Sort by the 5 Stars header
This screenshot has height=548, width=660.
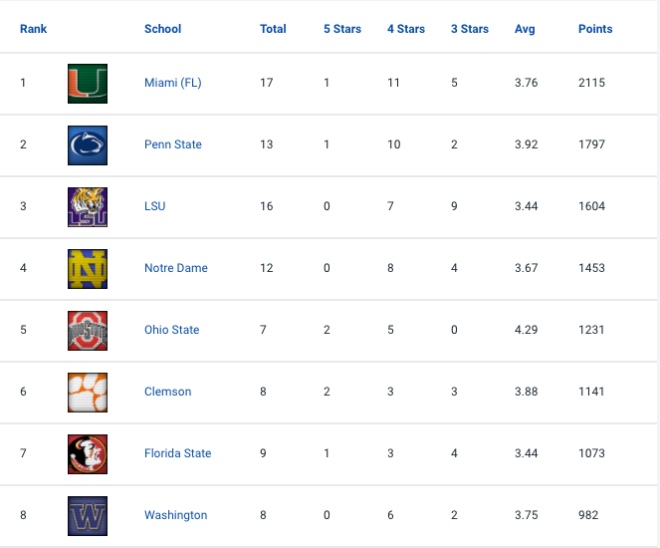342,29
